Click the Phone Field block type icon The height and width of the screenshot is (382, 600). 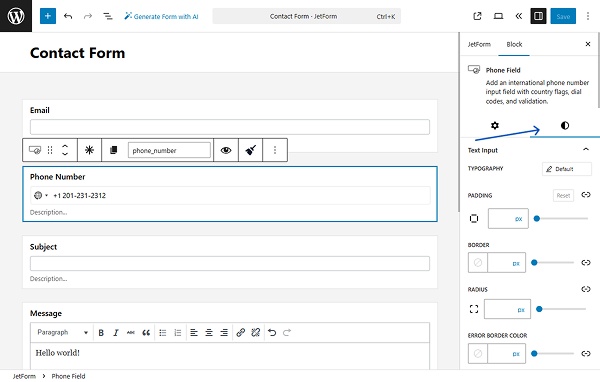[35, 150]
